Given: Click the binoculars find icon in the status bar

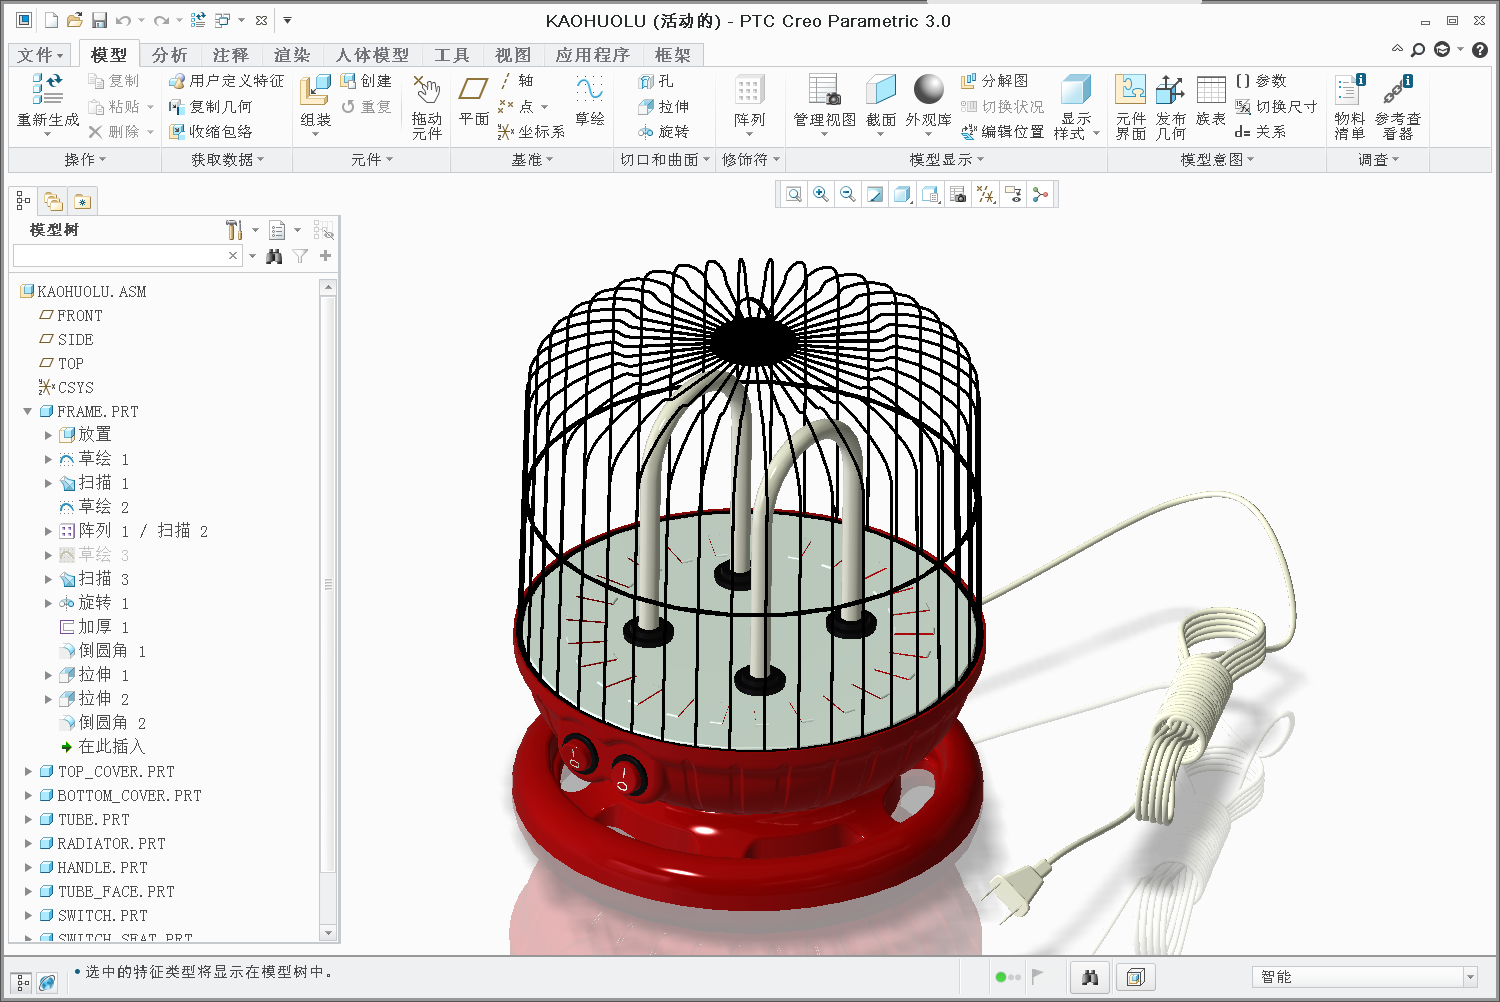Looking at the screenshot, I should click(1090, 977).
